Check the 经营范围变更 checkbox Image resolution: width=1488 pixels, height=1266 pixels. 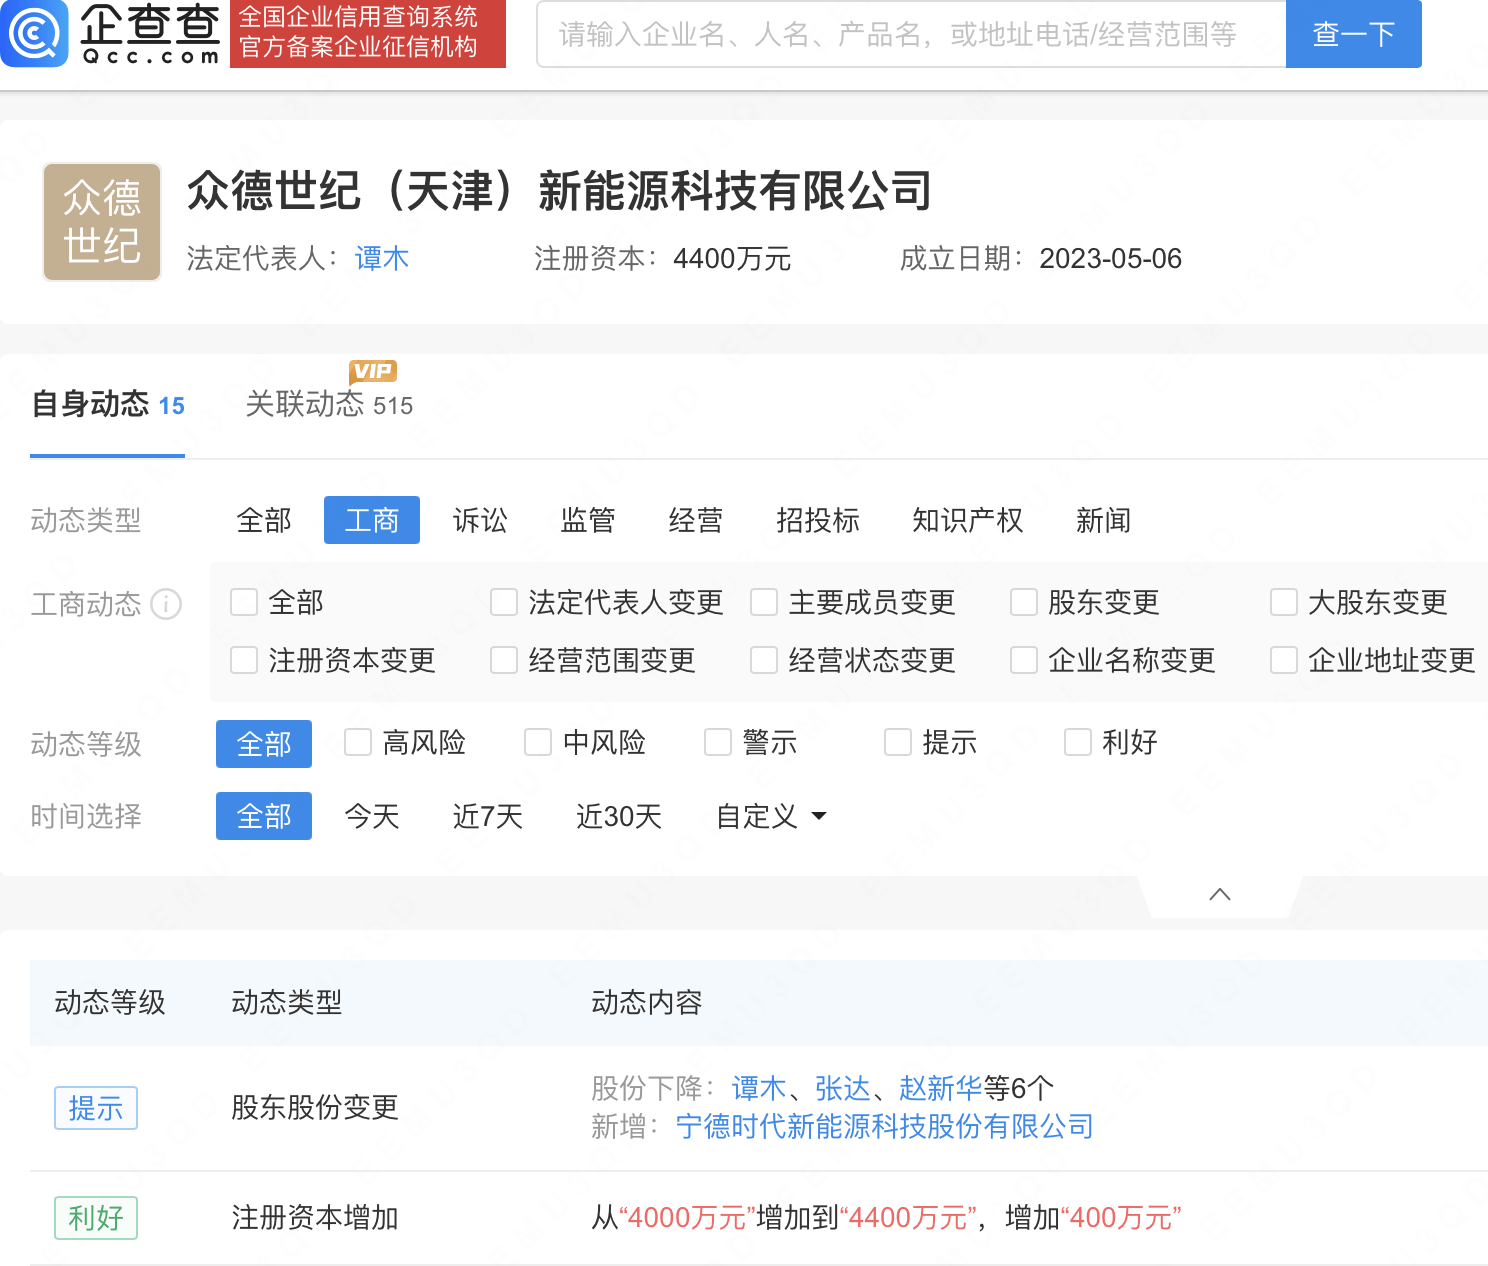pos(504,660)
